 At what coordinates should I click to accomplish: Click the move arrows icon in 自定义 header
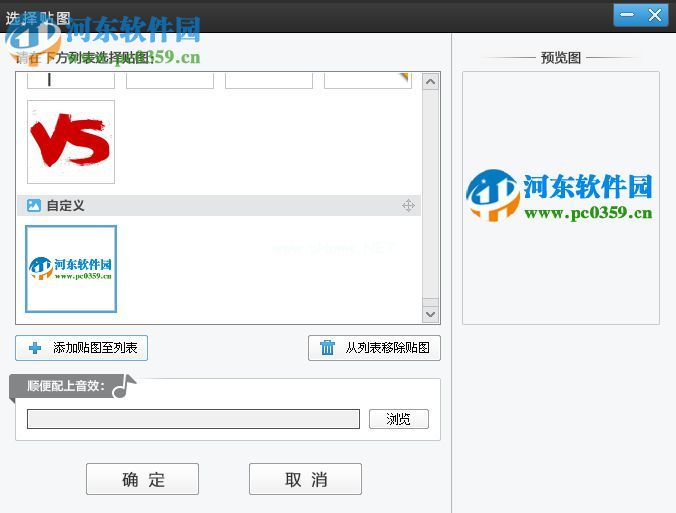[x=408, y=205]
